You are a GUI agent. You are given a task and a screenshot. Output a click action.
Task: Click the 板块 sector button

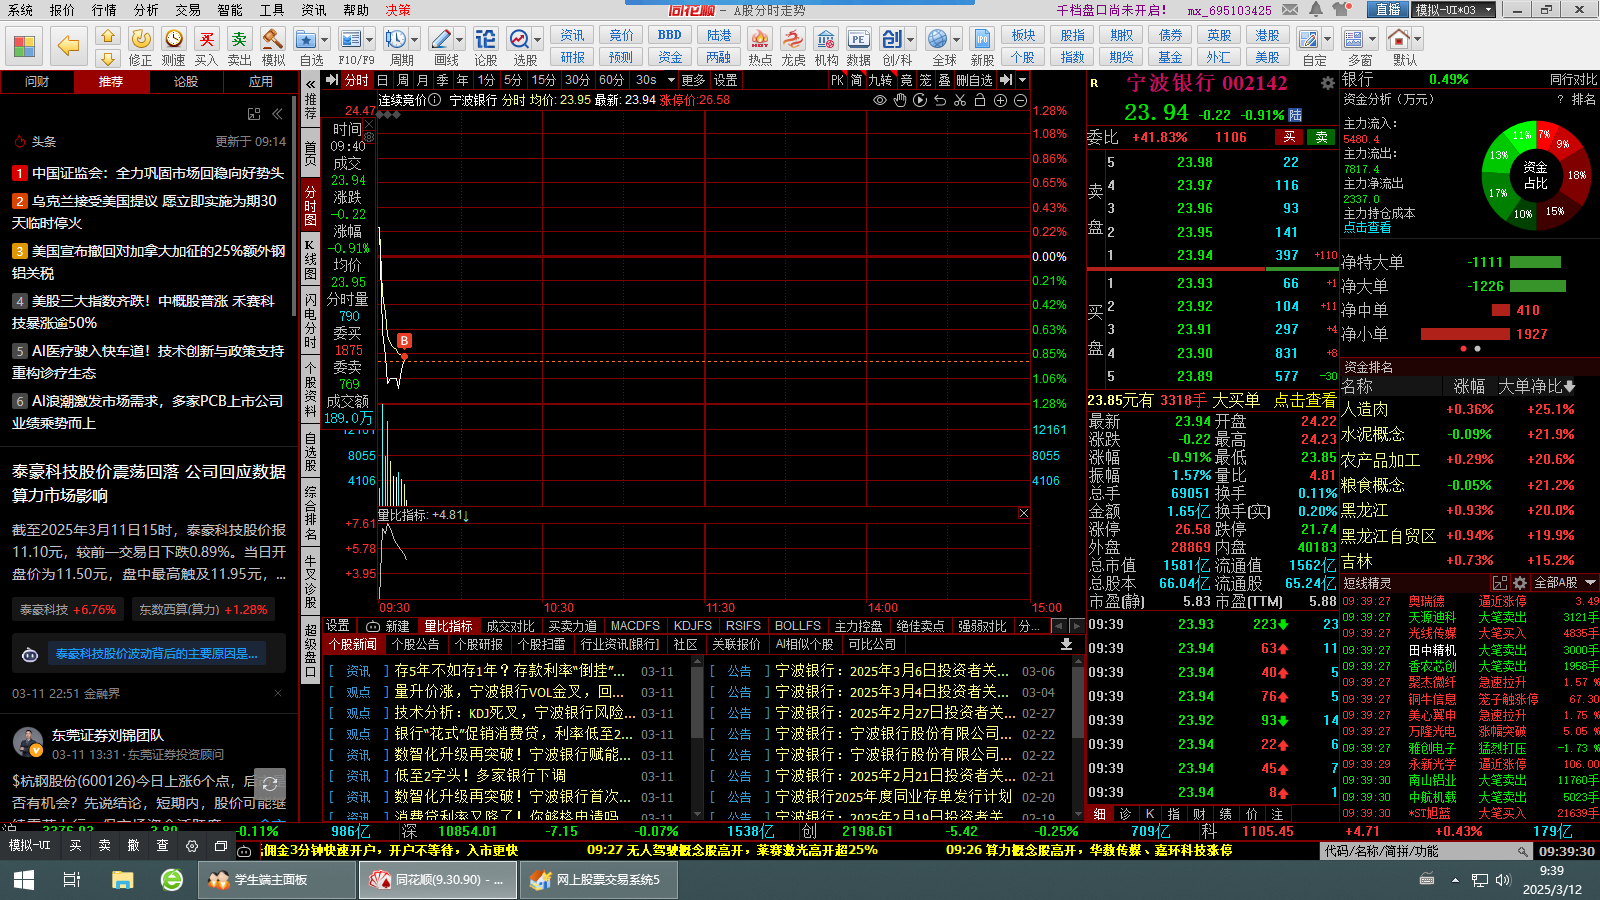tap(1023, 36)
